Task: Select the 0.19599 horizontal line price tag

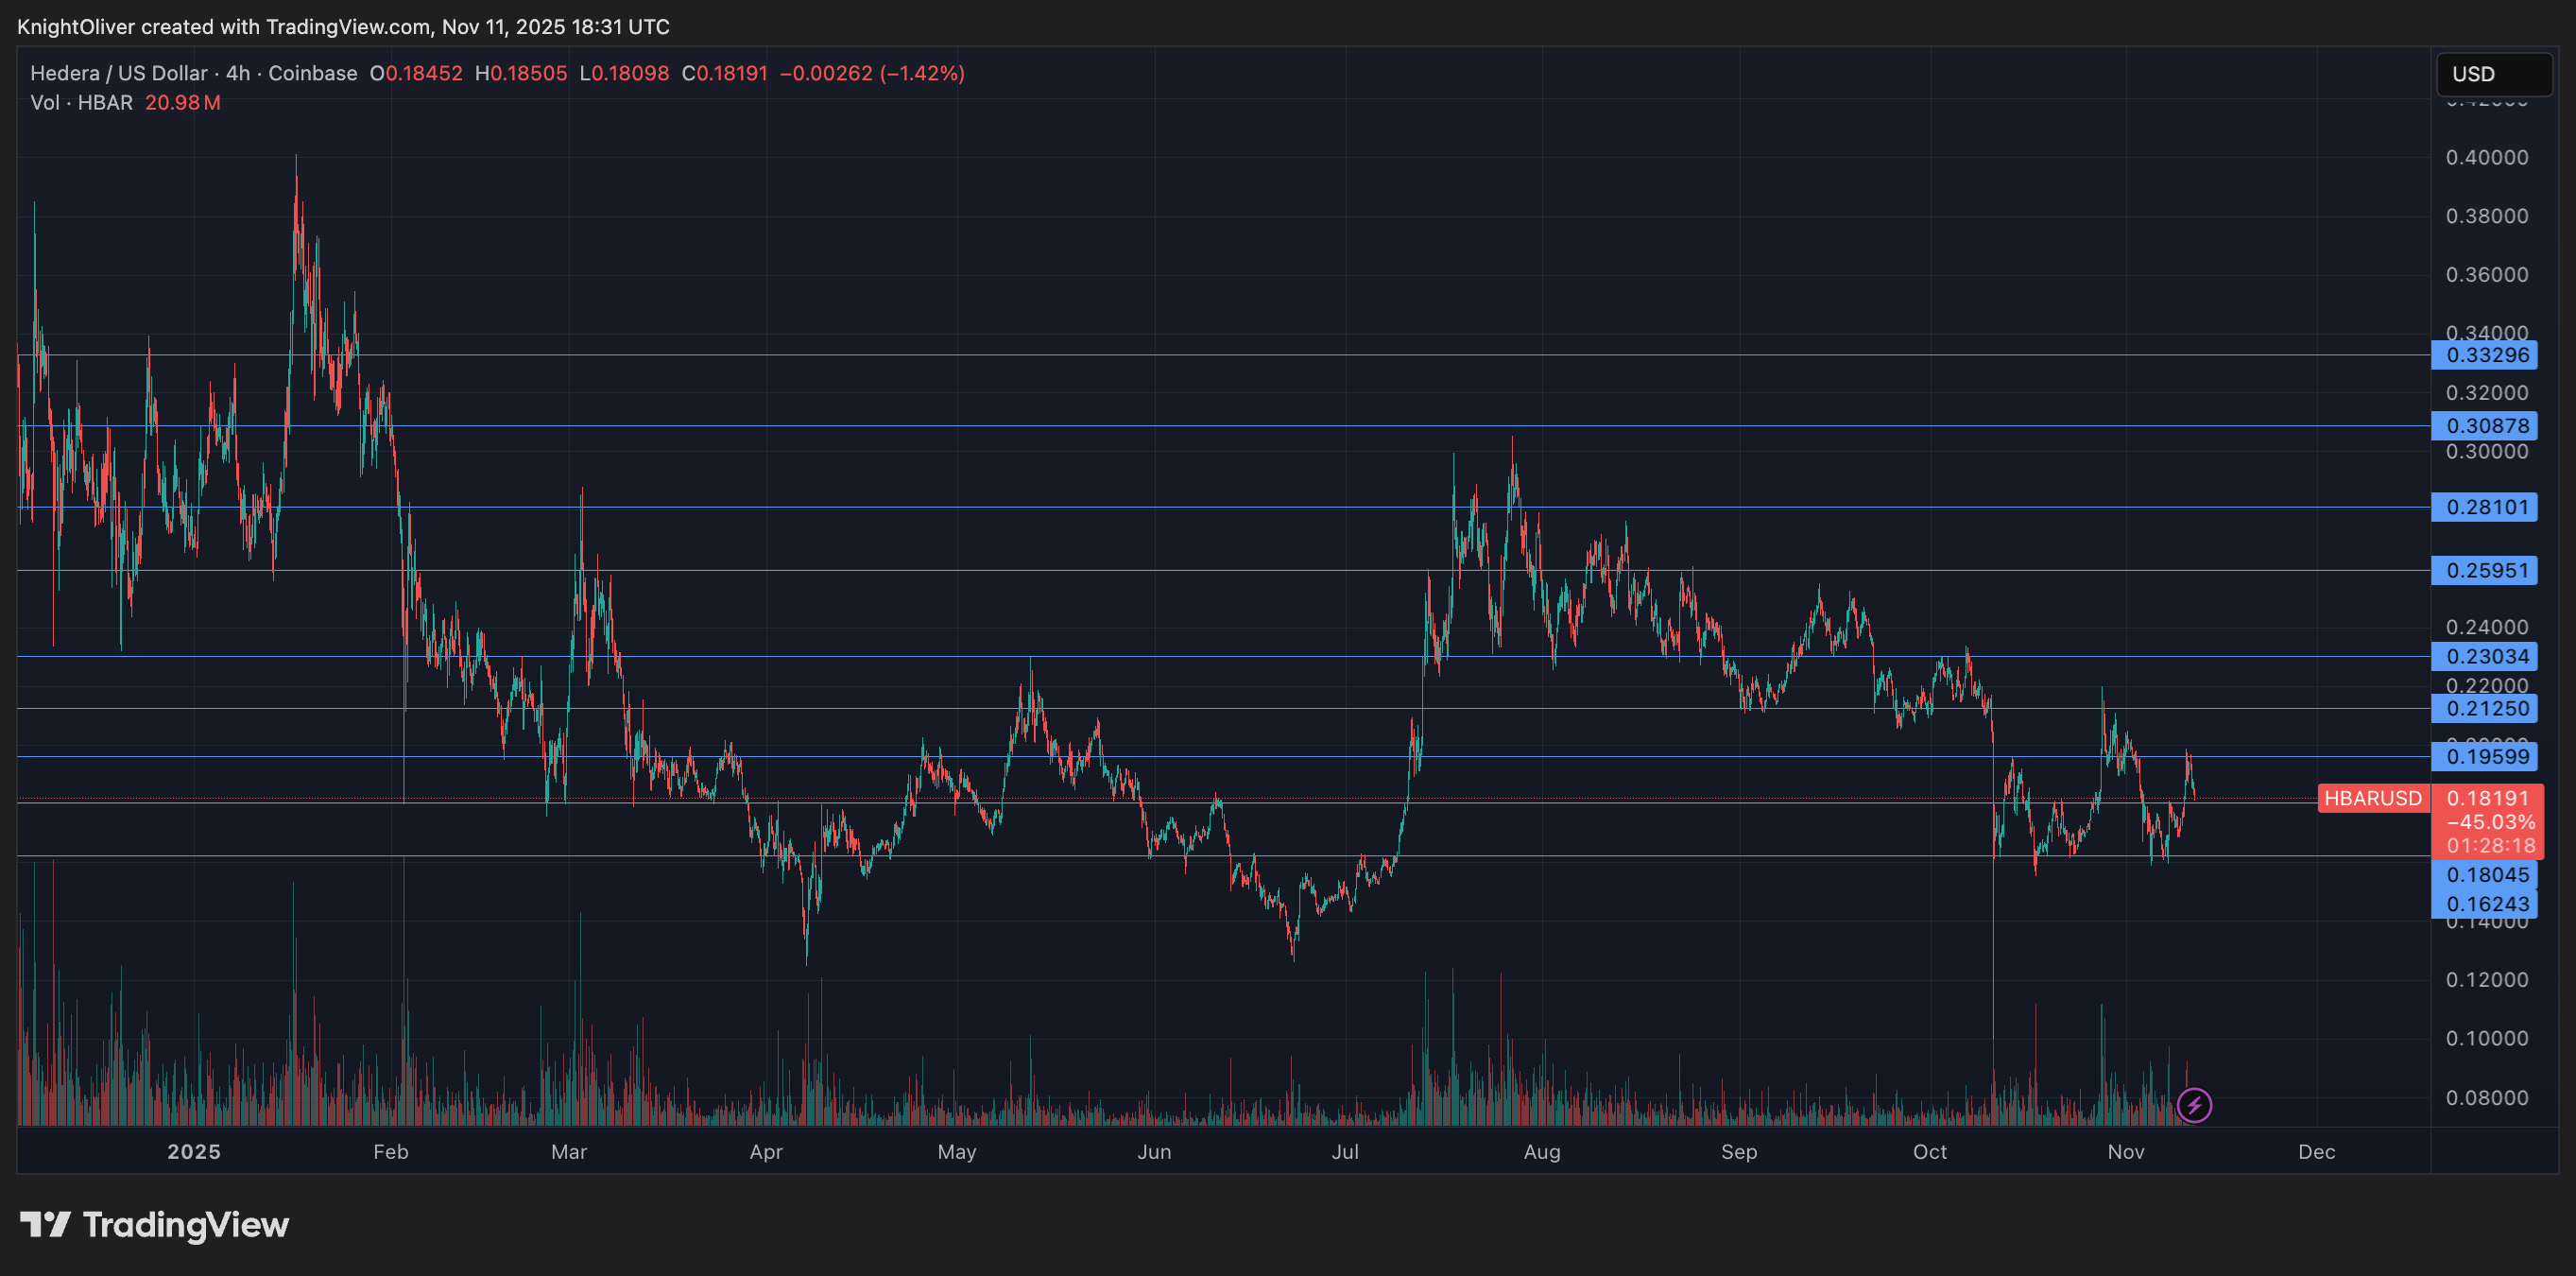Action: pyautogui.click(x=2485, y=757)
